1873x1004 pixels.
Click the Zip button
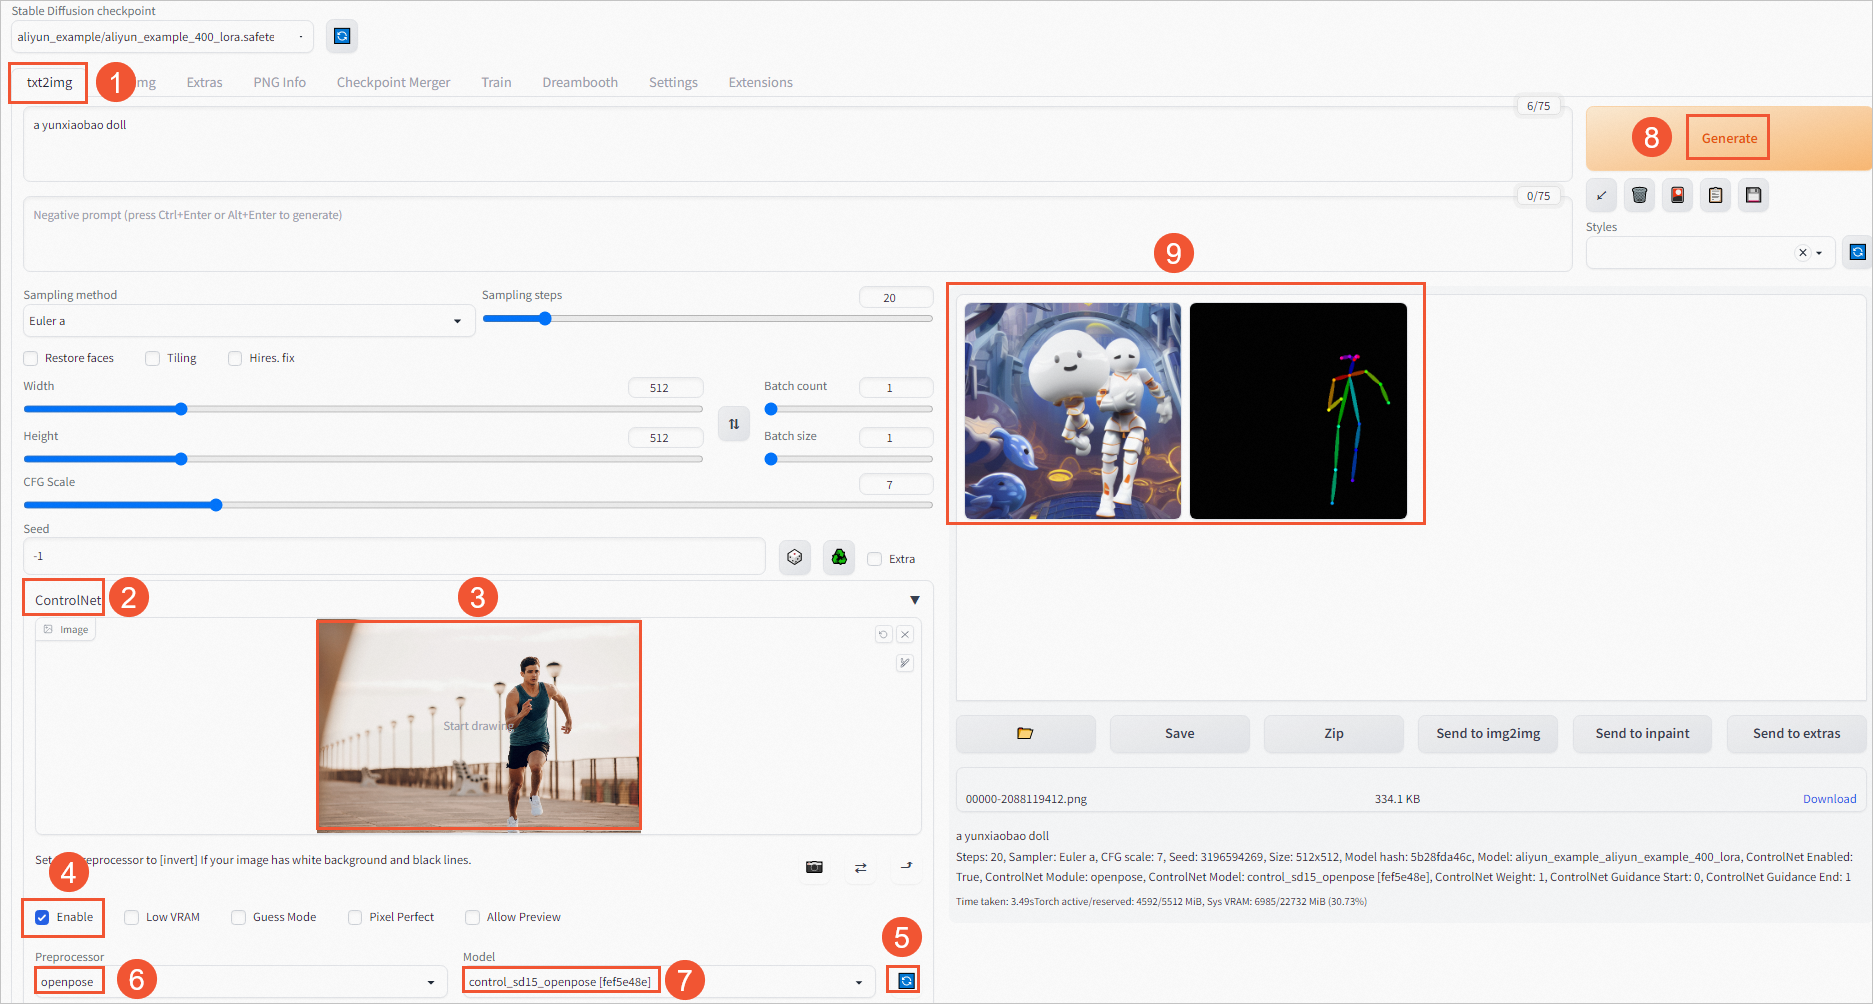(1333, 733)
